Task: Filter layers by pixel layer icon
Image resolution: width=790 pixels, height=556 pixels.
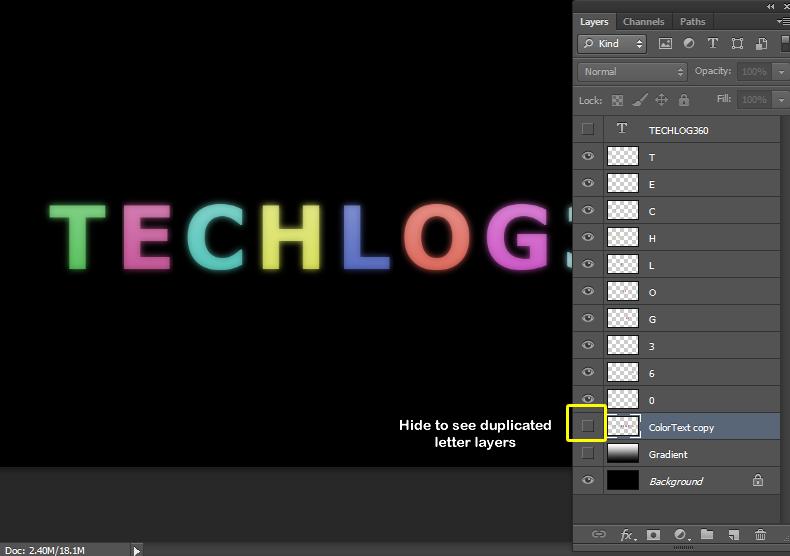Action: click(665, 44)
